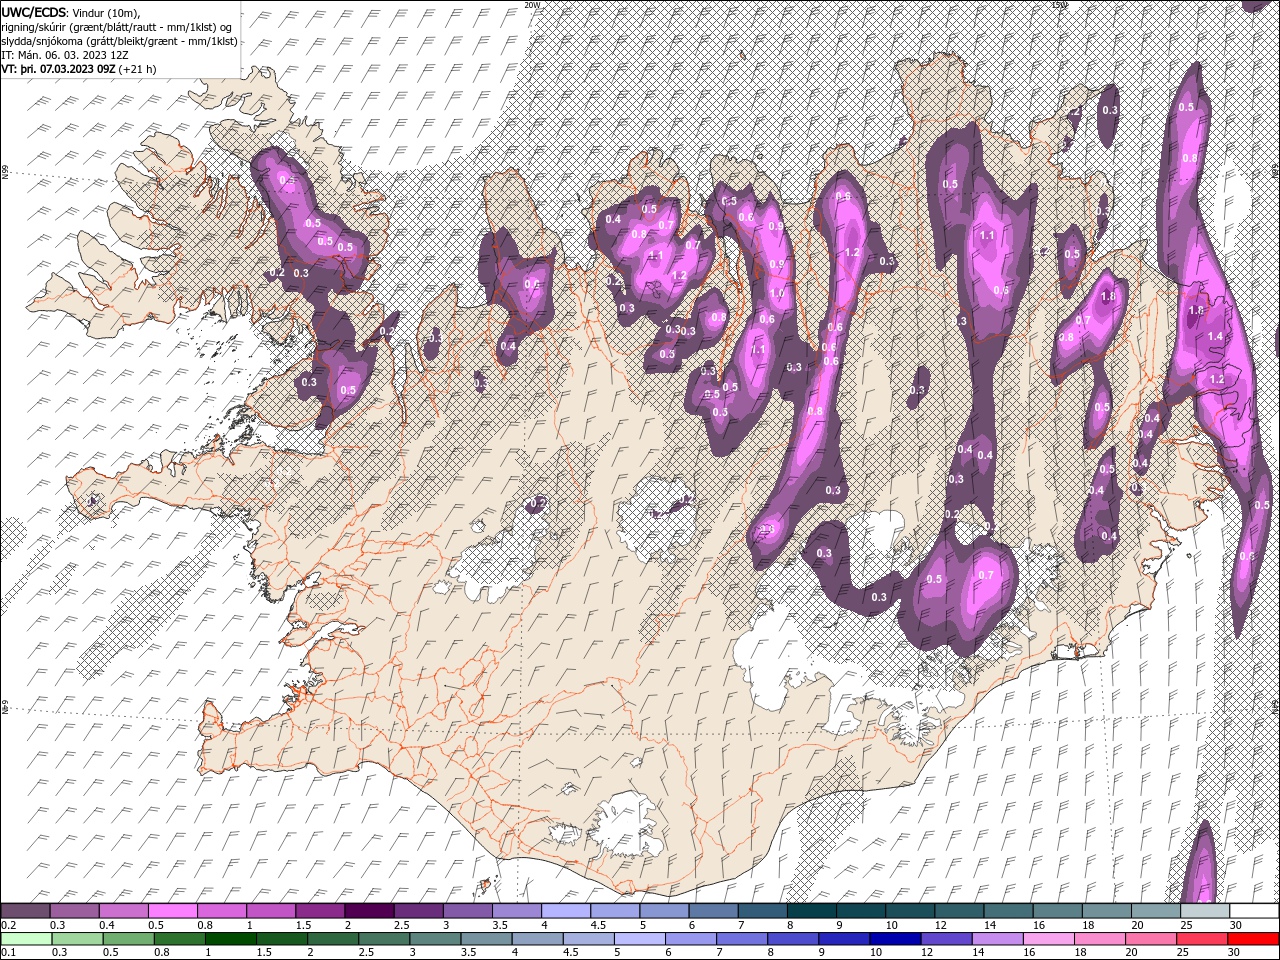
Task: Pick lower legend swatch between 2.5 and 3
Action: pyautogui.click(x=384, y=939)
